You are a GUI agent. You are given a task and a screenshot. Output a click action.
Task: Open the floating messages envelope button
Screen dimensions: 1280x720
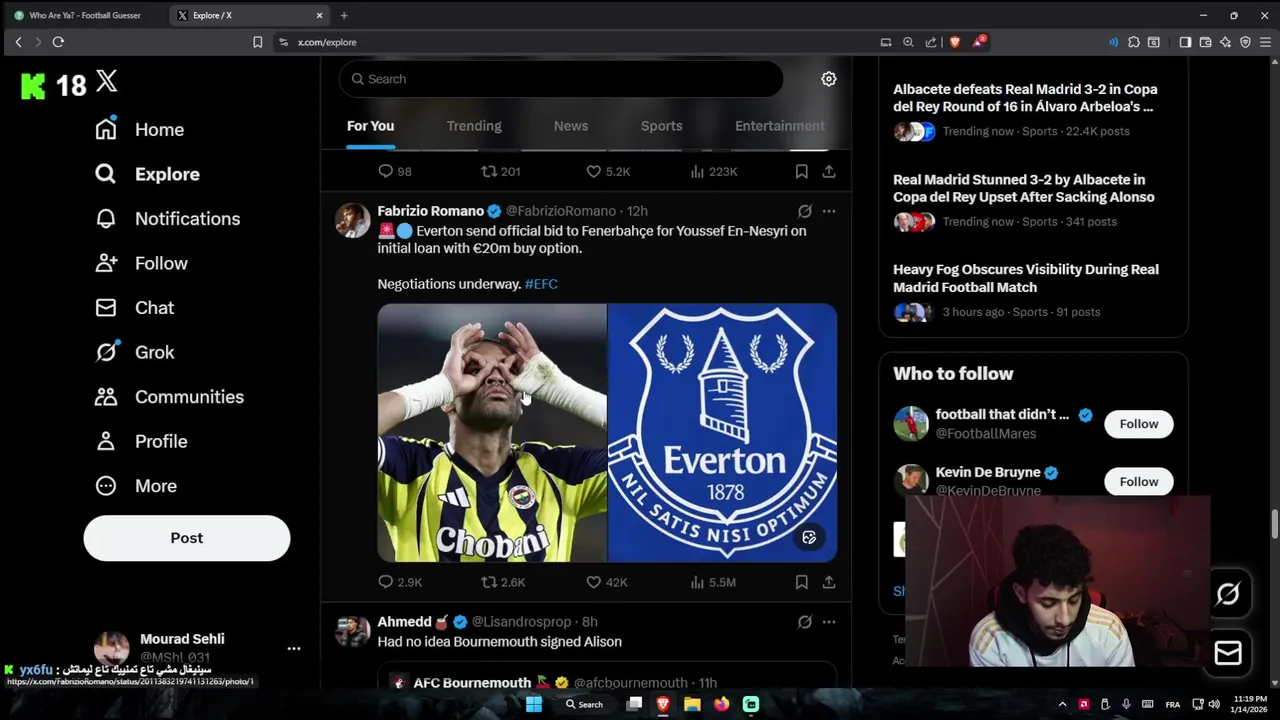click(1228, 653)
